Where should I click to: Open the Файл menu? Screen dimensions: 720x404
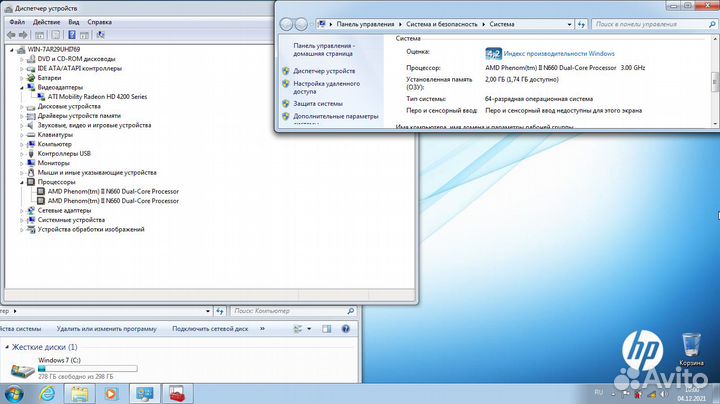coord(17,22)
